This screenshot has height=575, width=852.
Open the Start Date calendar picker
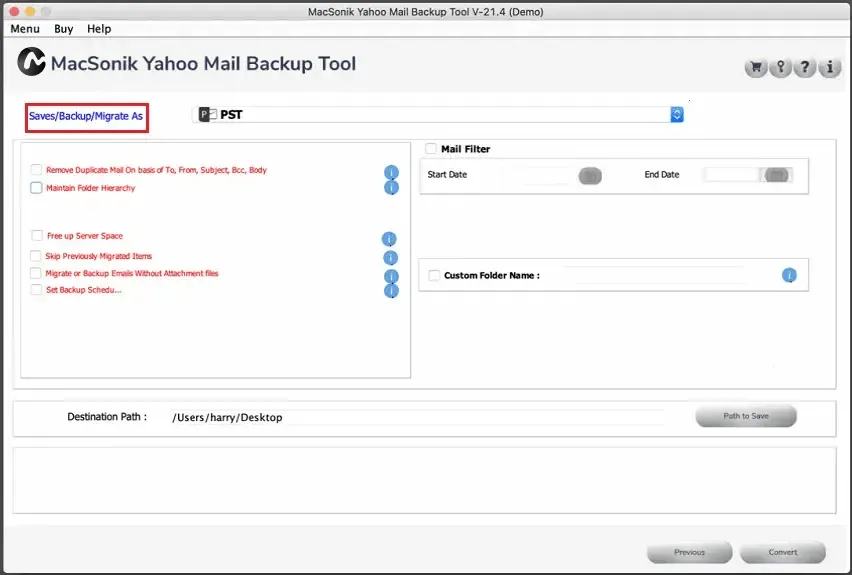pos(590,176)
